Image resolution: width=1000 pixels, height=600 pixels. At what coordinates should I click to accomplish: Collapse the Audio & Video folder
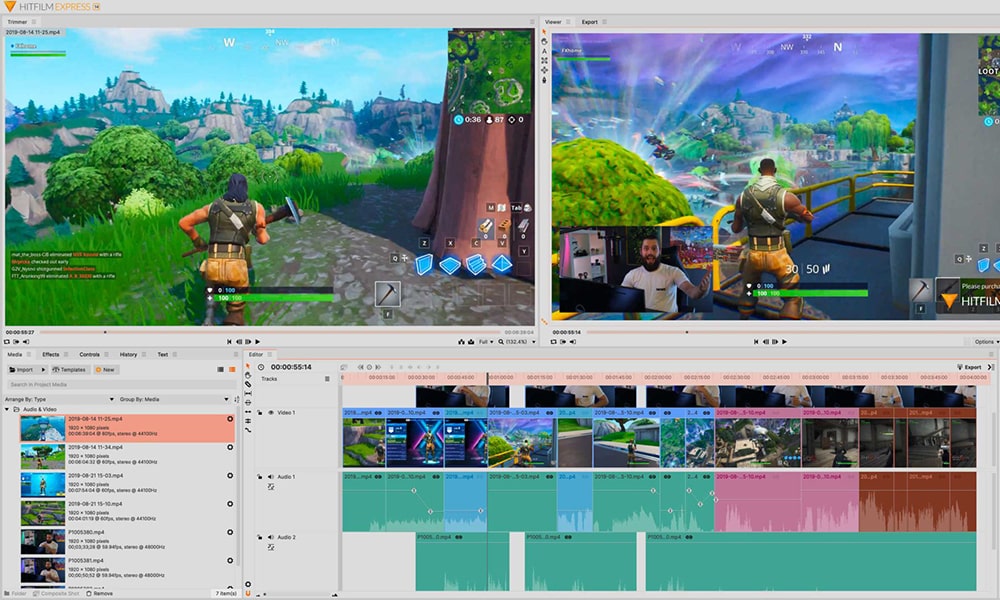click(7, 409)
